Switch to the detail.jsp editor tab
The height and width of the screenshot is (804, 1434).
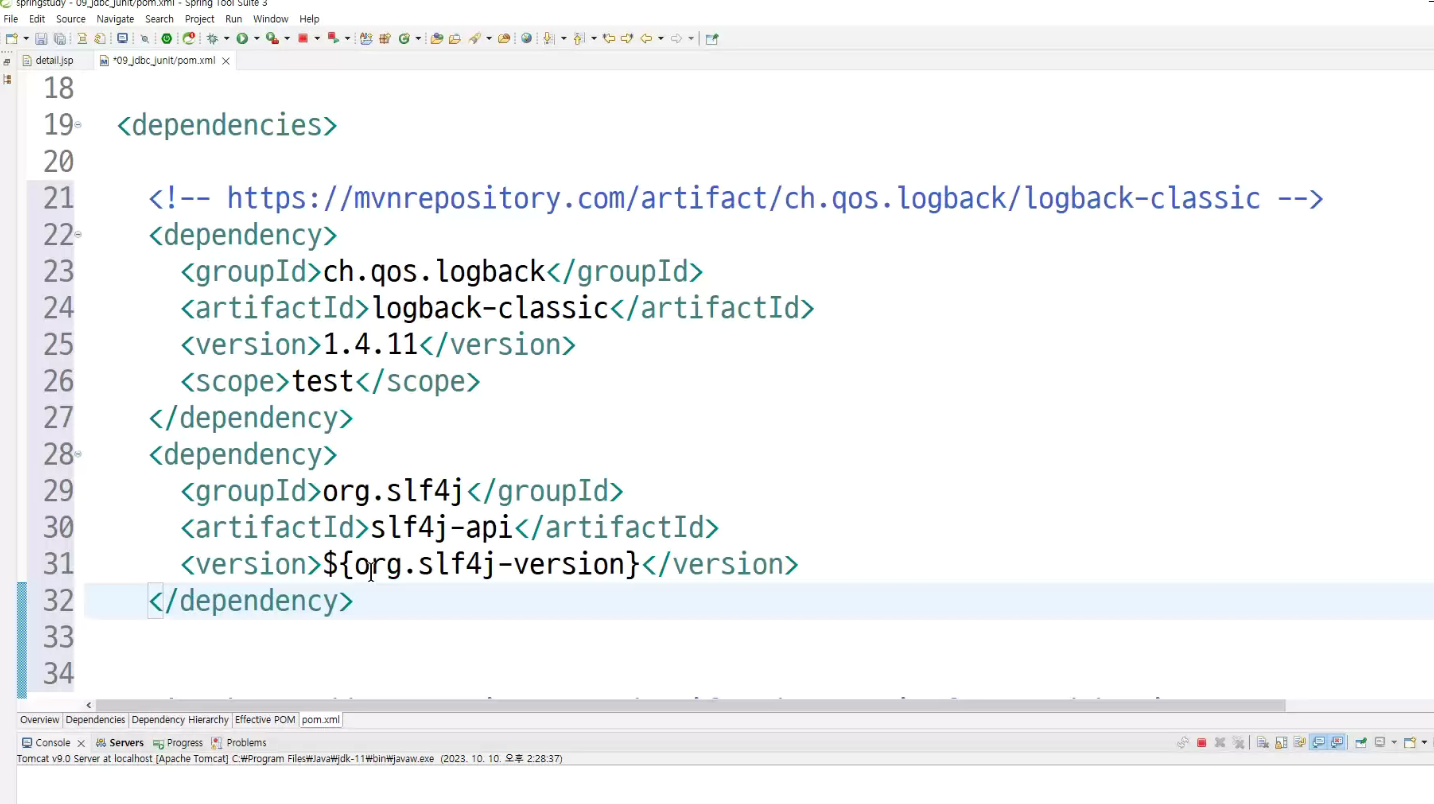[54, 61]
